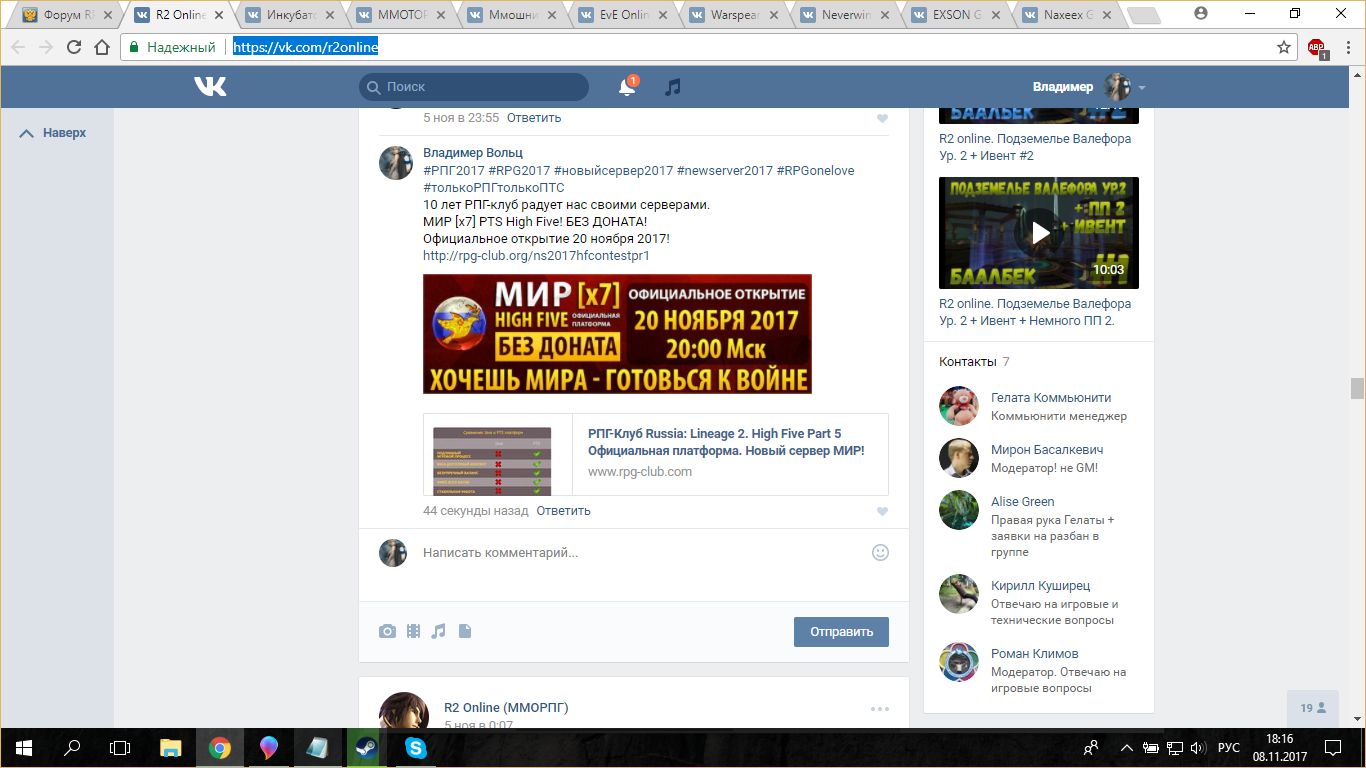This screenshot has height=768, width=1366.
Task: Attach a document to the comment
Action: point(465,631)
